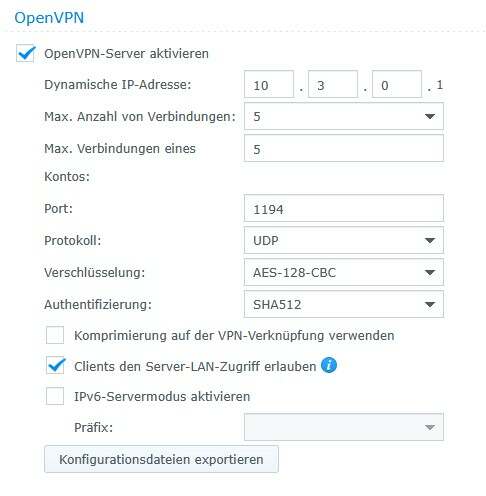Click third IP octet field with 0
This screenshot has height=496, width=486.
click(397, 84)
